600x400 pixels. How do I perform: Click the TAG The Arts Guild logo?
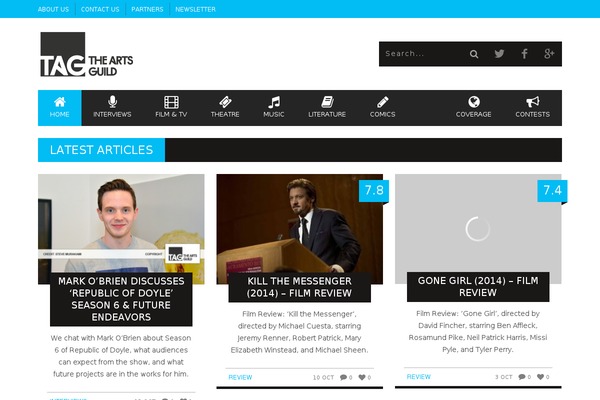pos(87,54)
